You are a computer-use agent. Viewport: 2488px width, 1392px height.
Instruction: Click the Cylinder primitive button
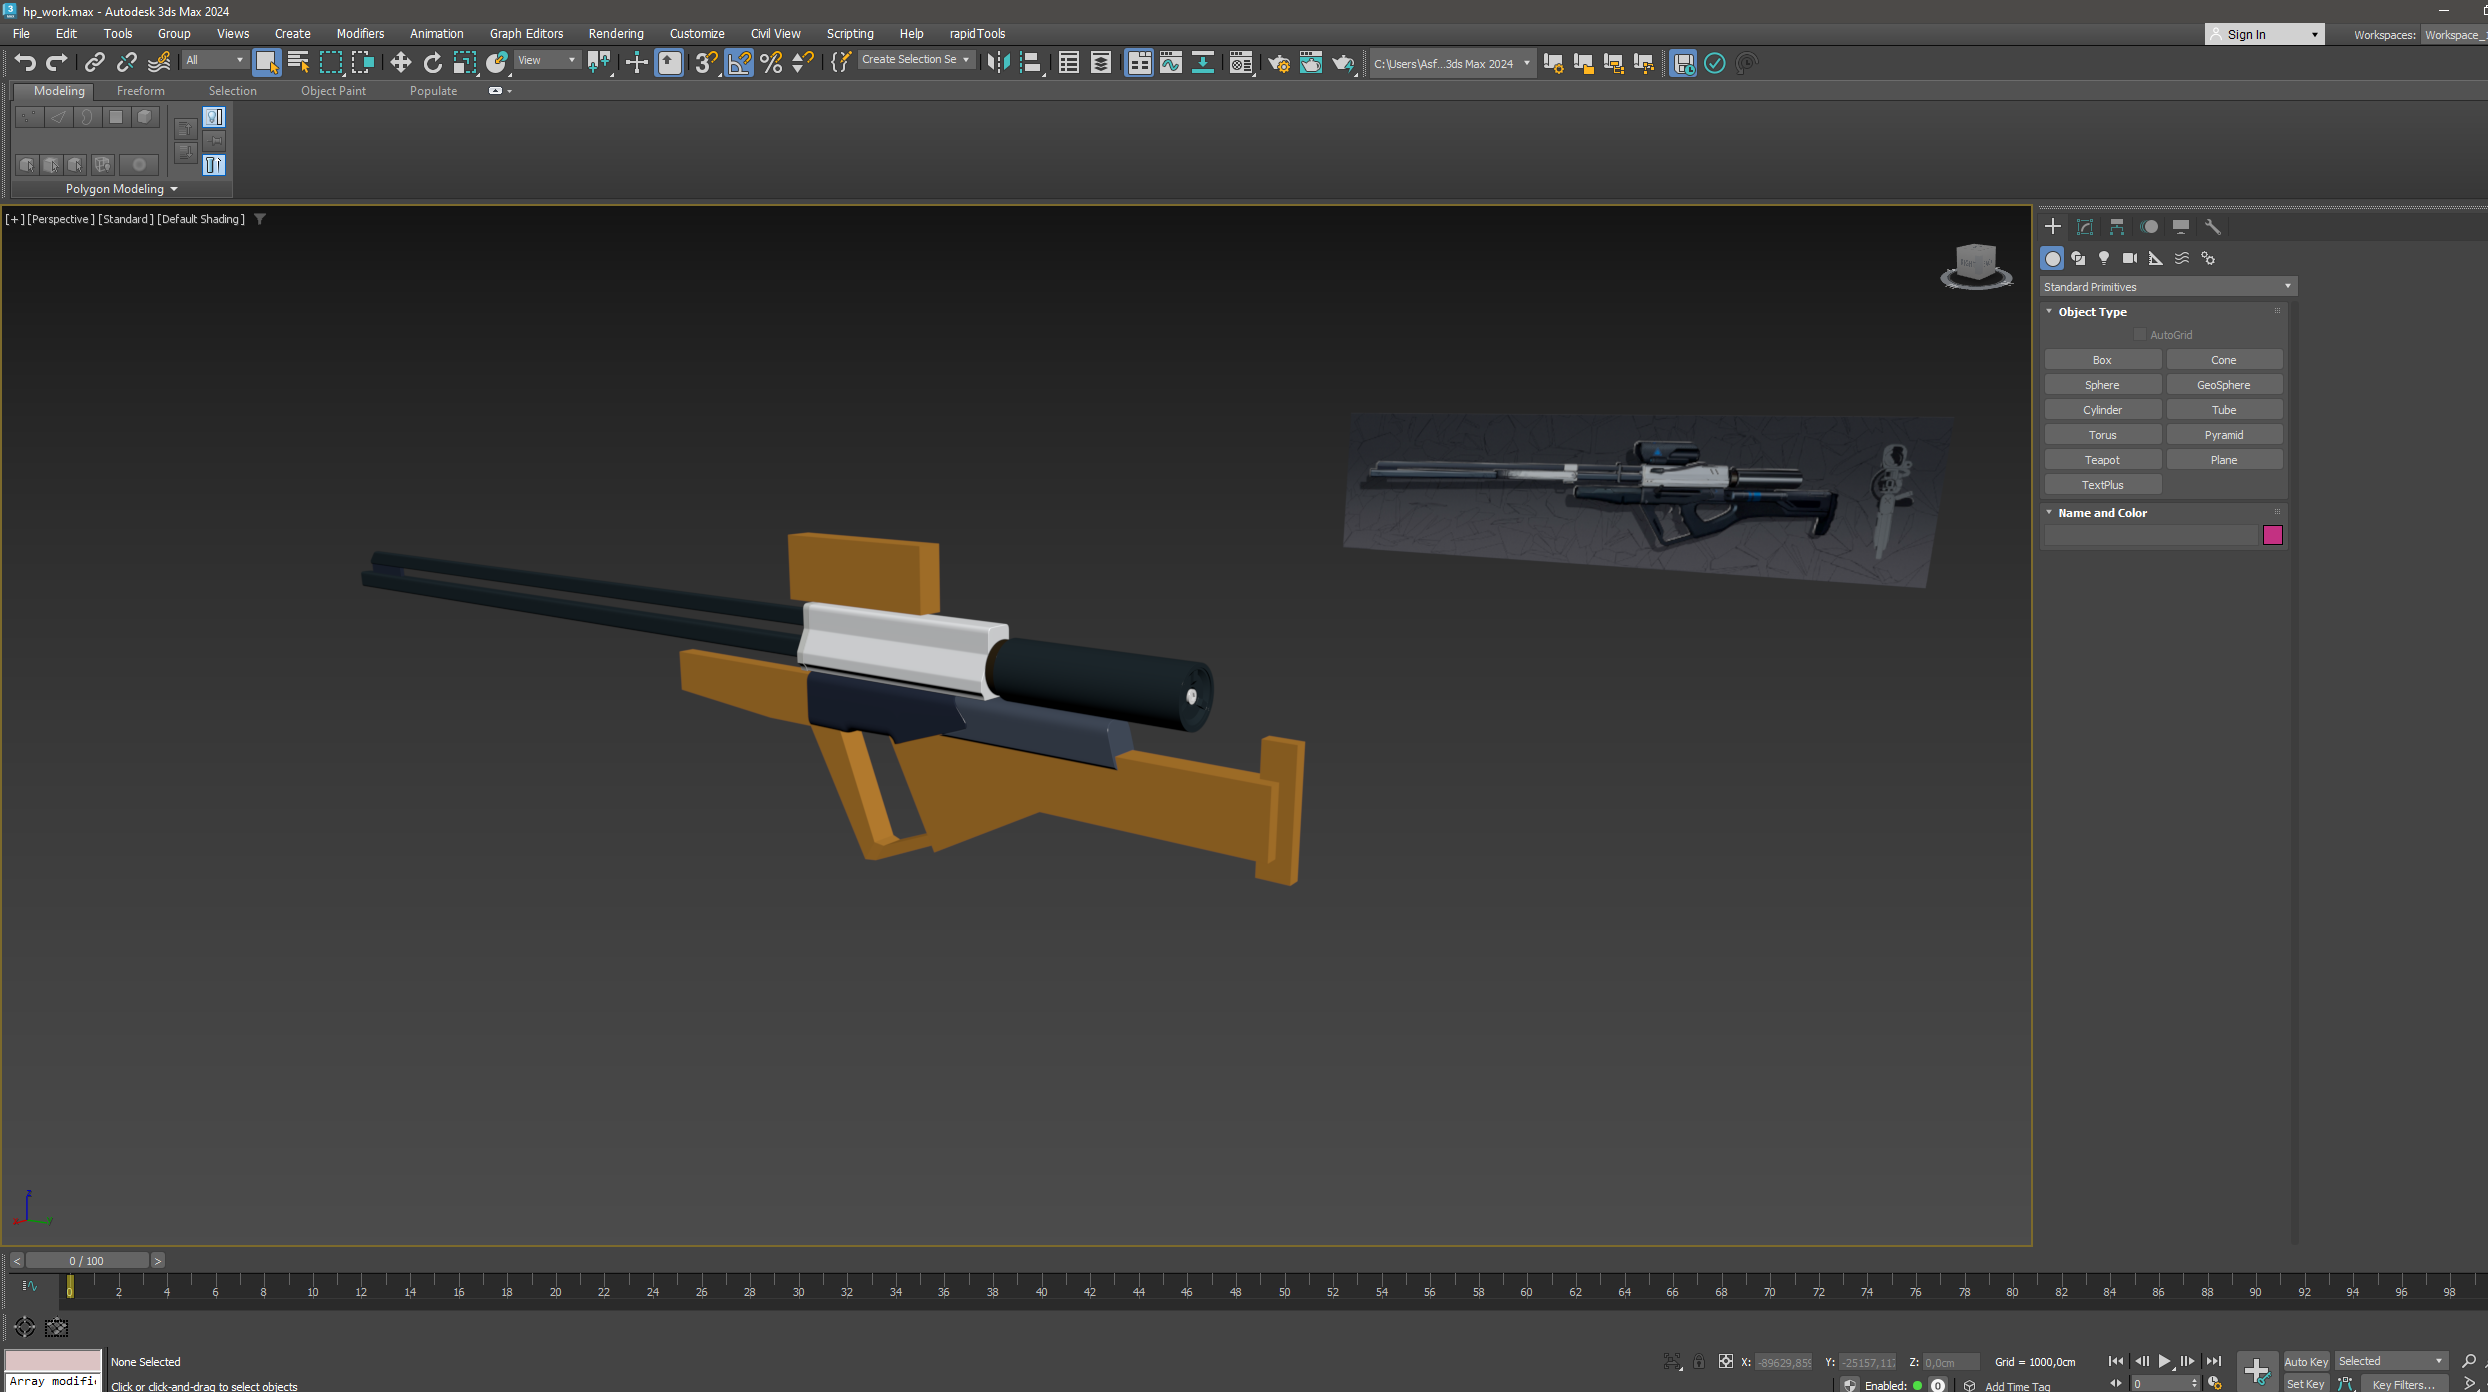point(2102,410)
